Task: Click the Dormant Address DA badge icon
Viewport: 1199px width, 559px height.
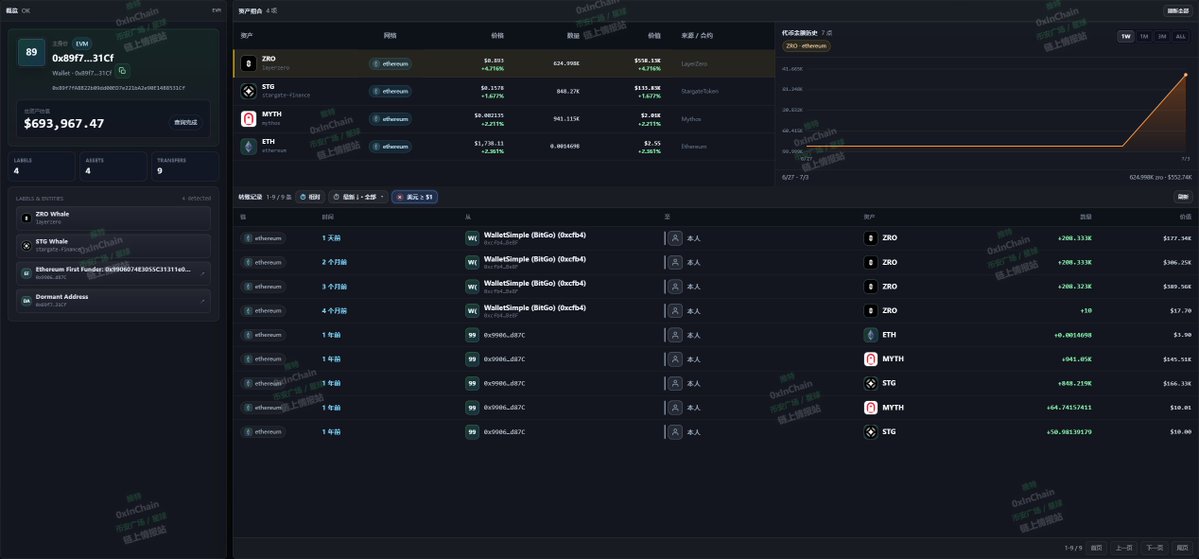Action: click(x=26, y=301)
